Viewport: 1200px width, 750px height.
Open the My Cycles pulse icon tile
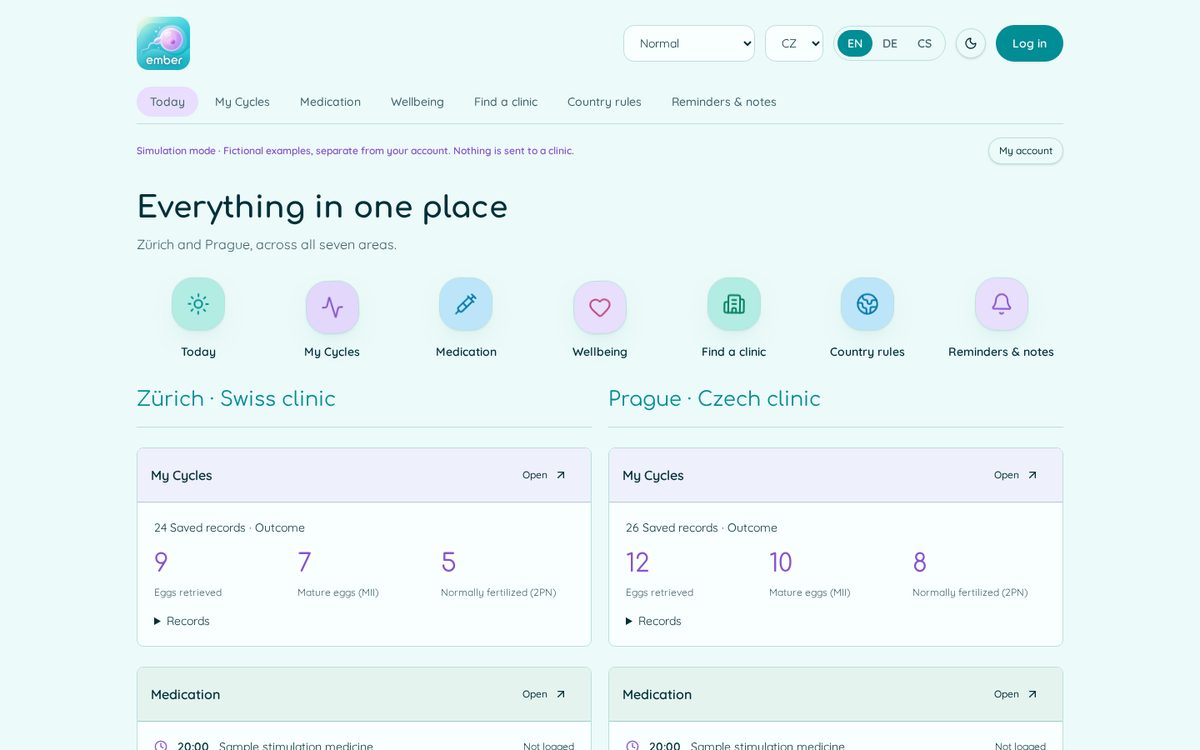coord(332,307)
